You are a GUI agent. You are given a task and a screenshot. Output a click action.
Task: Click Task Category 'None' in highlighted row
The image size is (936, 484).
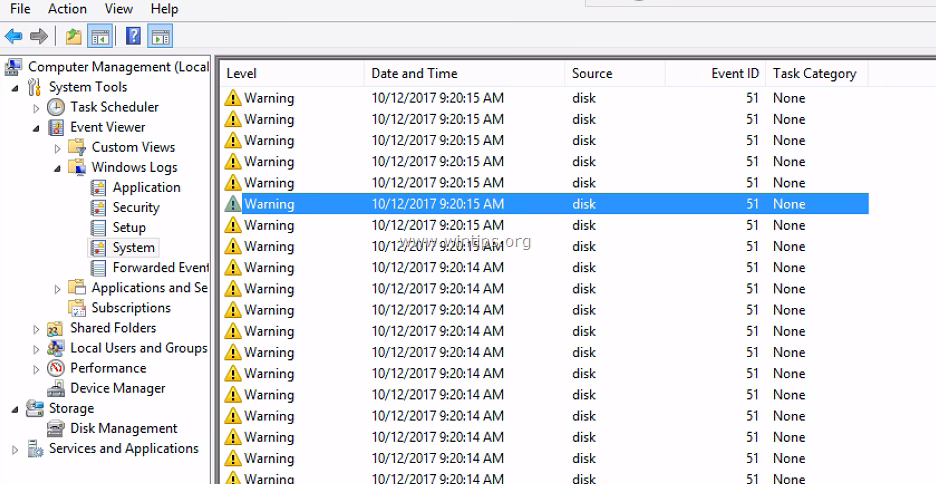(789, 204)
